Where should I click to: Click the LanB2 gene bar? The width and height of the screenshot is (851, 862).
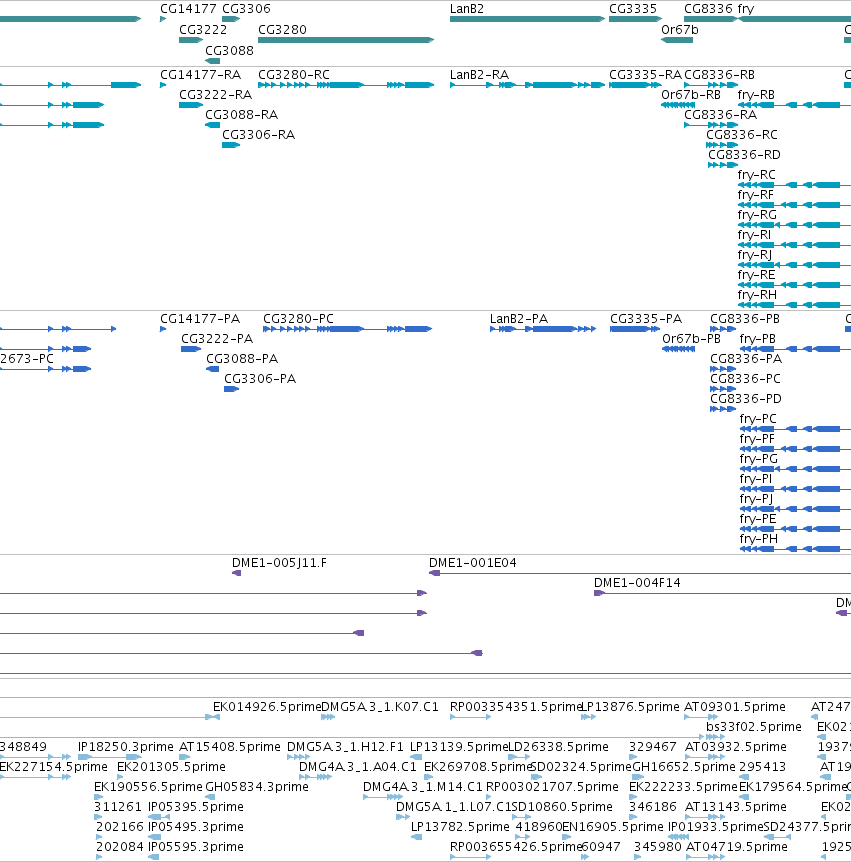point(527,19)
